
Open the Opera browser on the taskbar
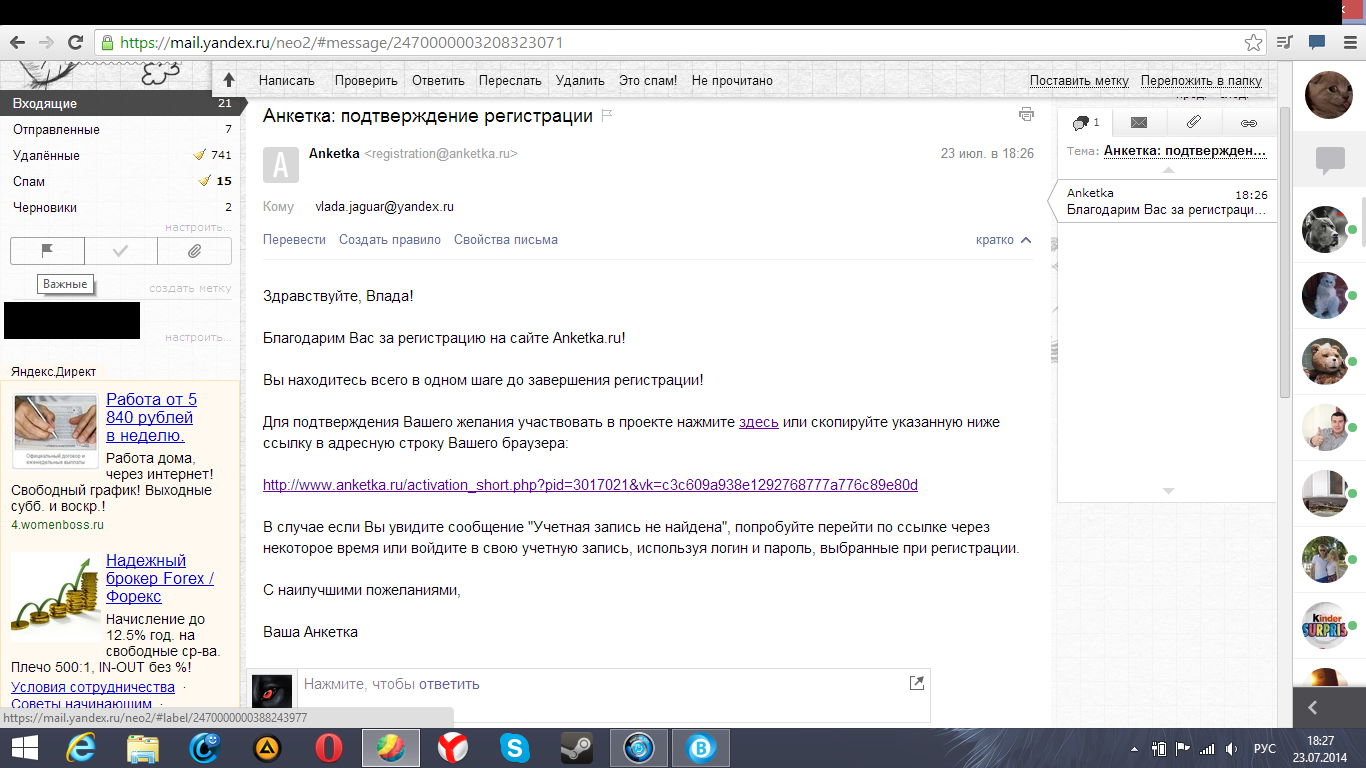[329, 748]
